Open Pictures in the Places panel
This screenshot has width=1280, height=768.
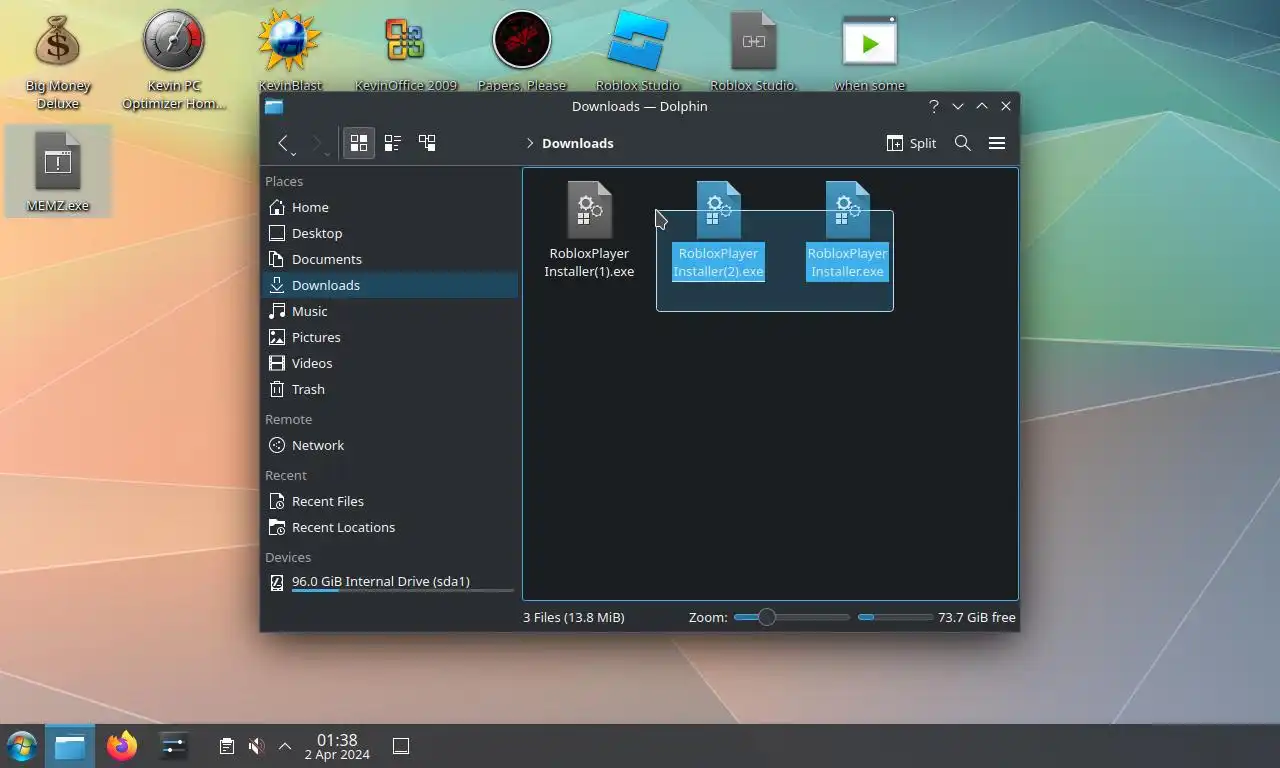(x=390, y=337)
